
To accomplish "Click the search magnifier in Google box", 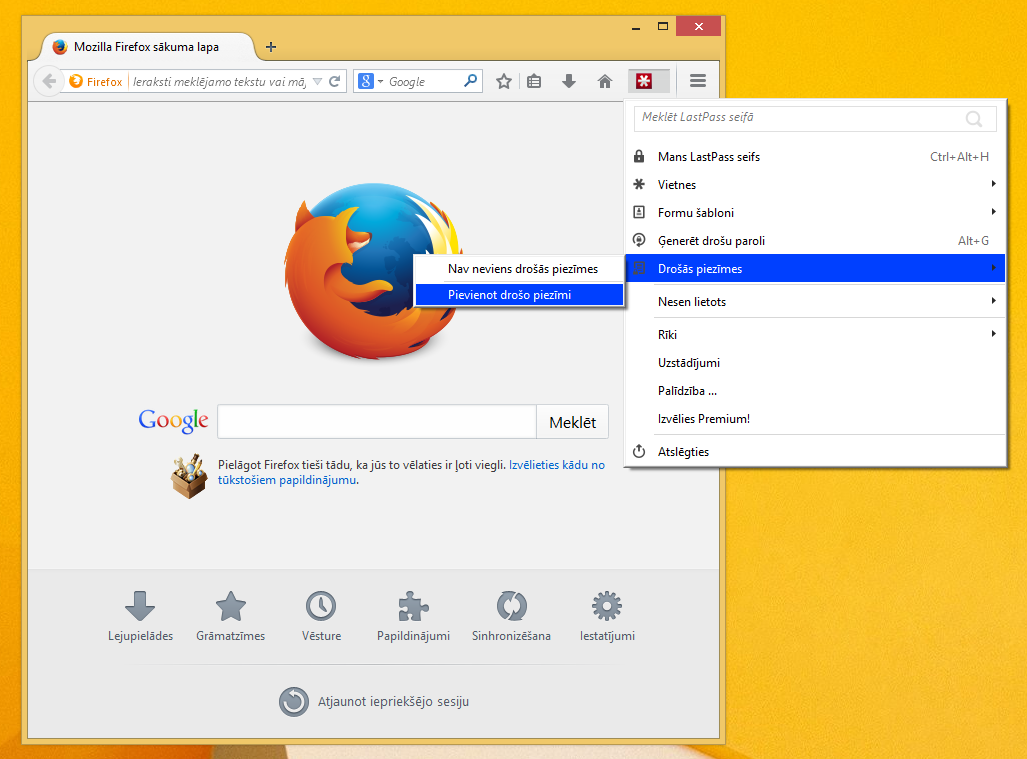I will 470,81.
